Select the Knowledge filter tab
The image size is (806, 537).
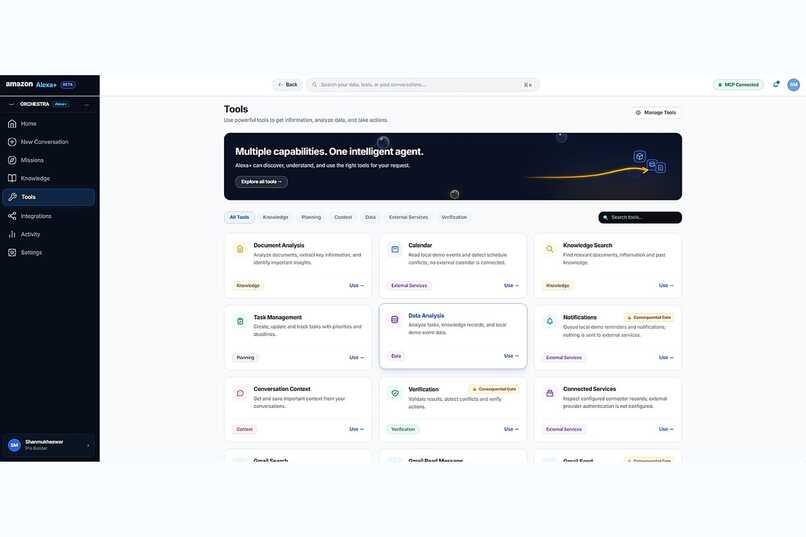[276, 217]
